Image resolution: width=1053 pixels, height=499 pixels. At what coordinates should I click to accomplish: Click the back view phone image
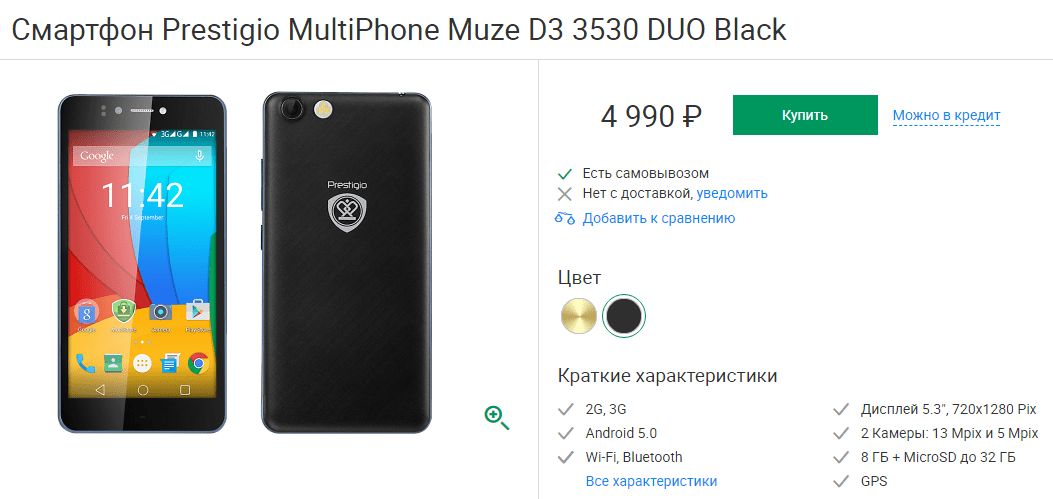click(347, 261)
